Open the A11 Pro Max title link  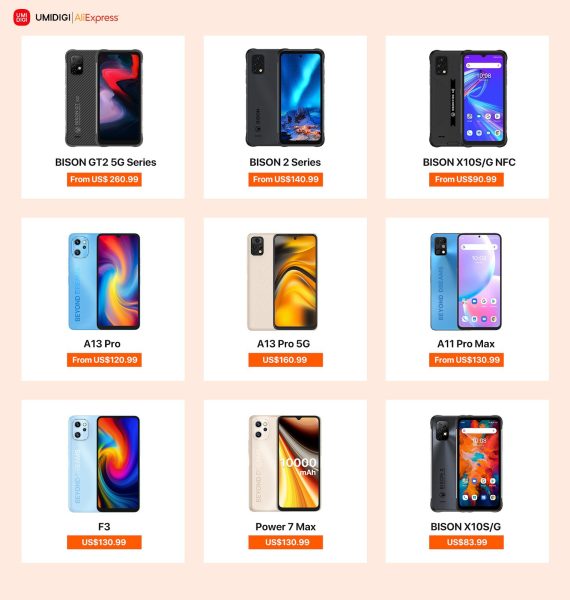466,344
